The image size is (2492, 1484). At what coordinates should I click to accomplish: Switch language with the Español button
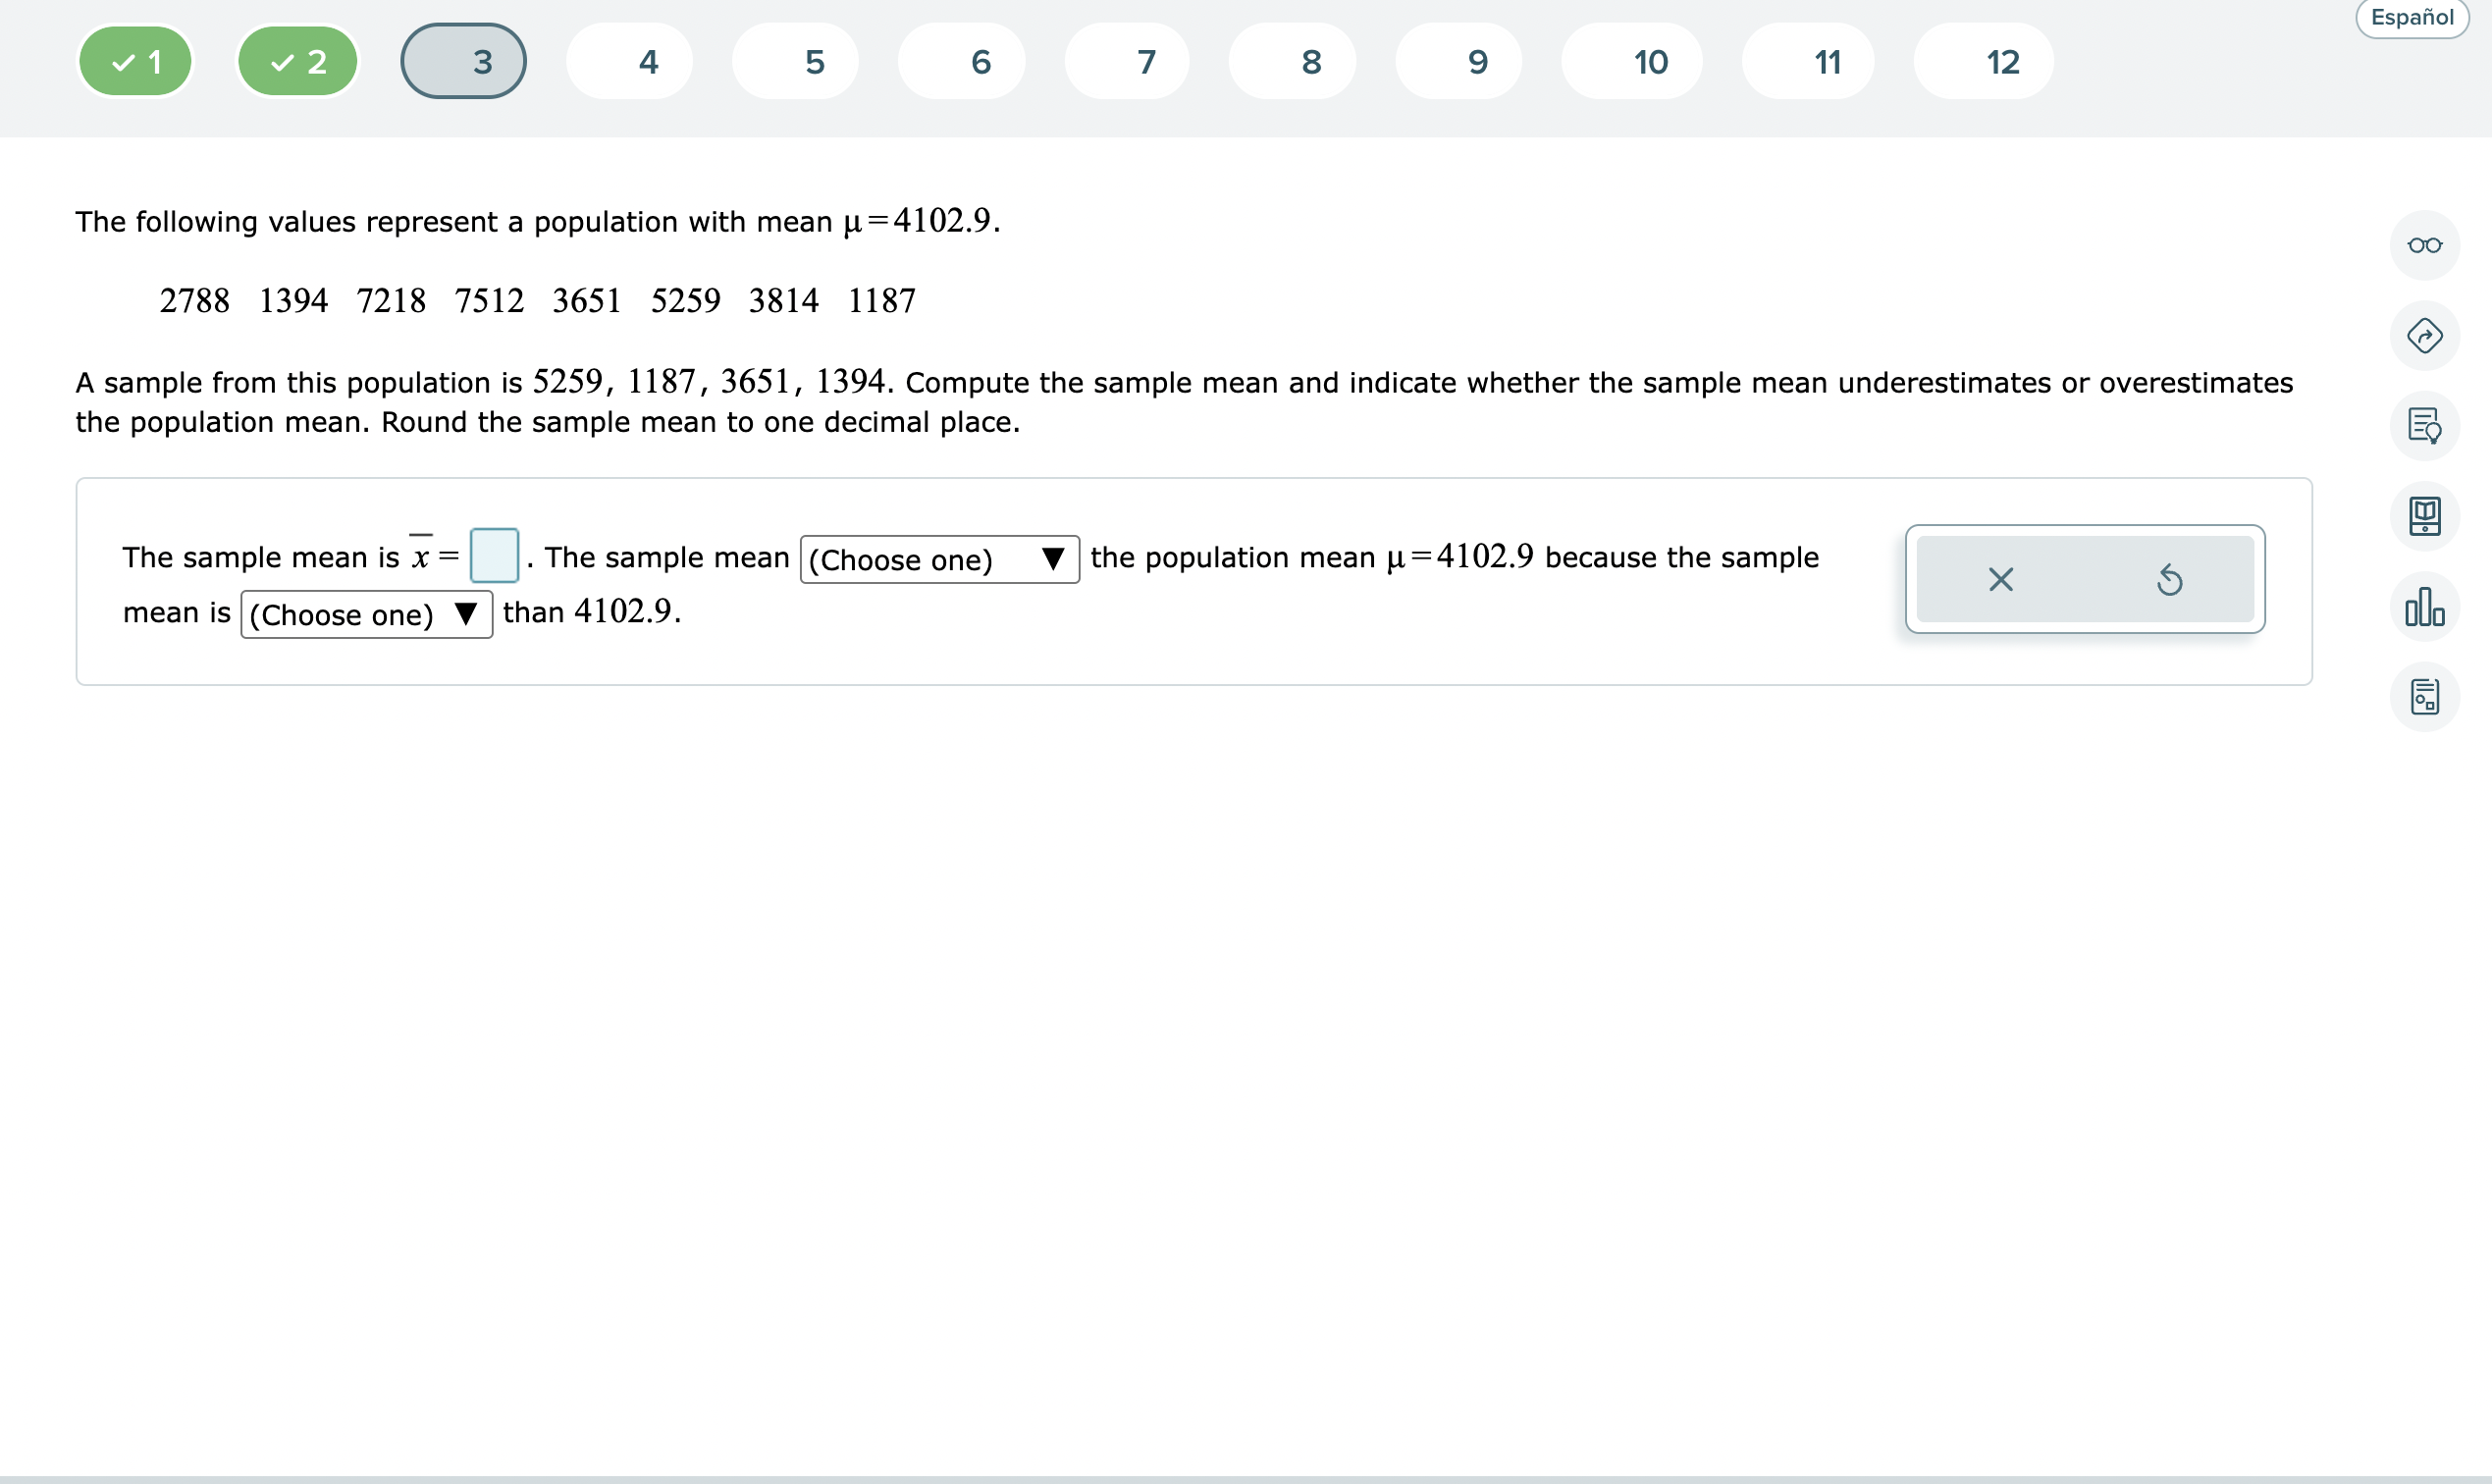point(2411,18)
